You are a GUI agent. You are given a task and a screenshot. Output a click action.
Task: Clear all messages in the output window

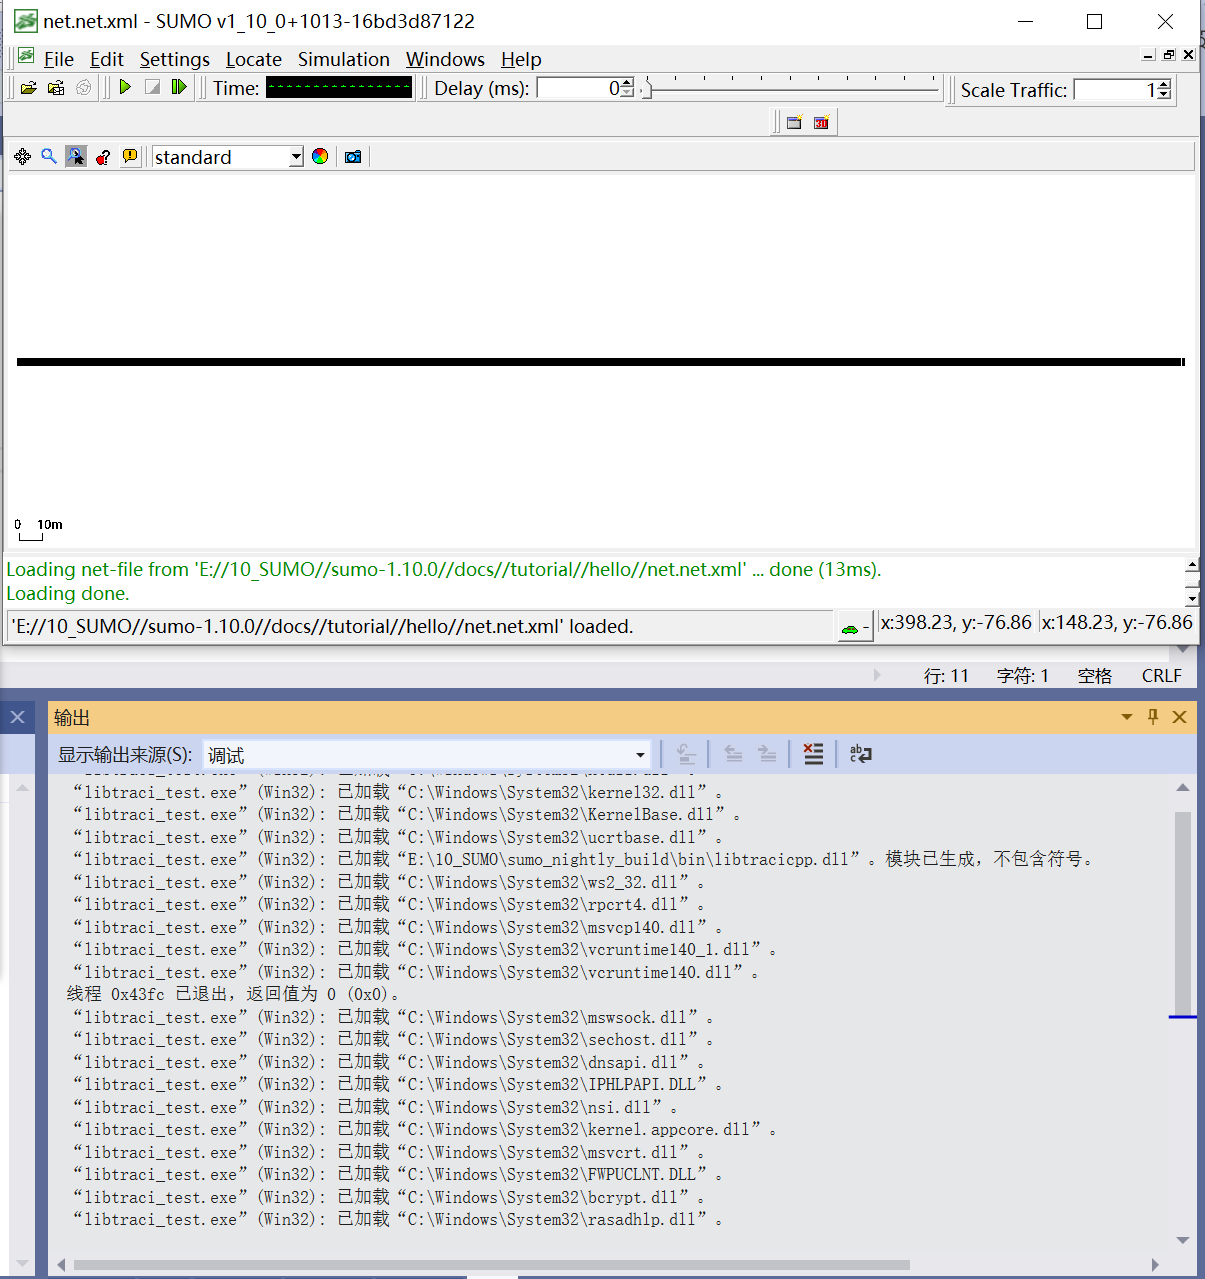[813, 754]
